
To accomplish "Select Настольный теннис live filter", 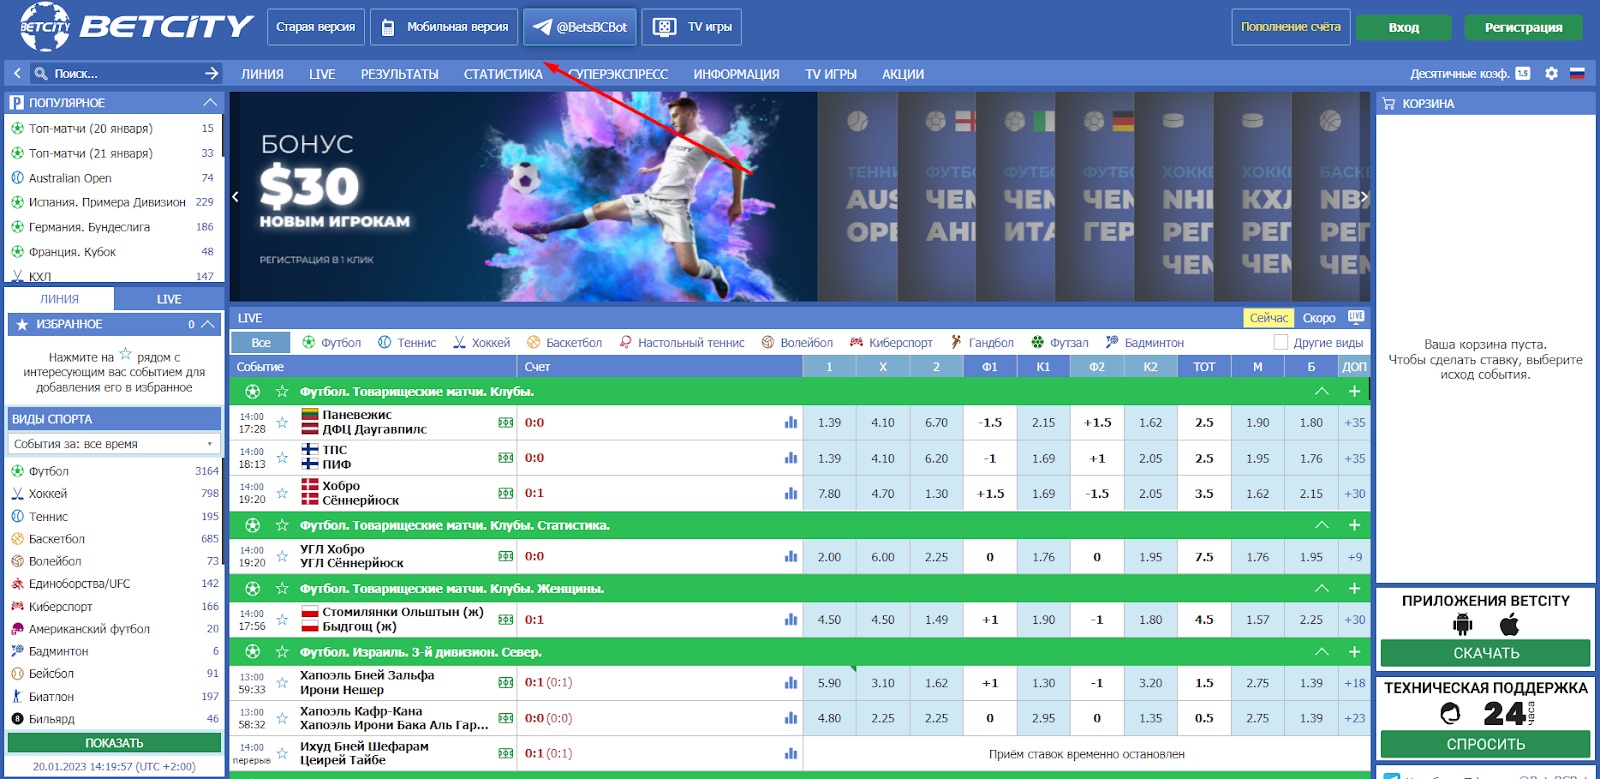I will coord(682,342).
